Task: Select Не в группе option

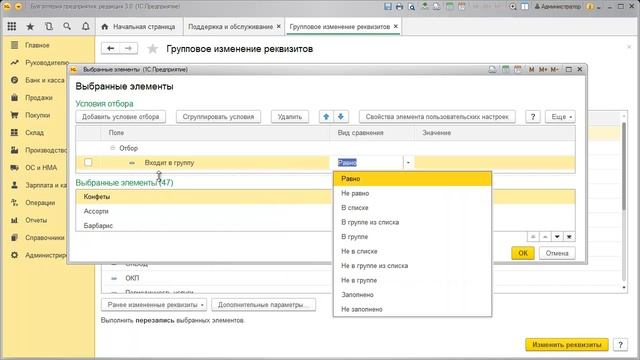Action: tap(412, 280)
